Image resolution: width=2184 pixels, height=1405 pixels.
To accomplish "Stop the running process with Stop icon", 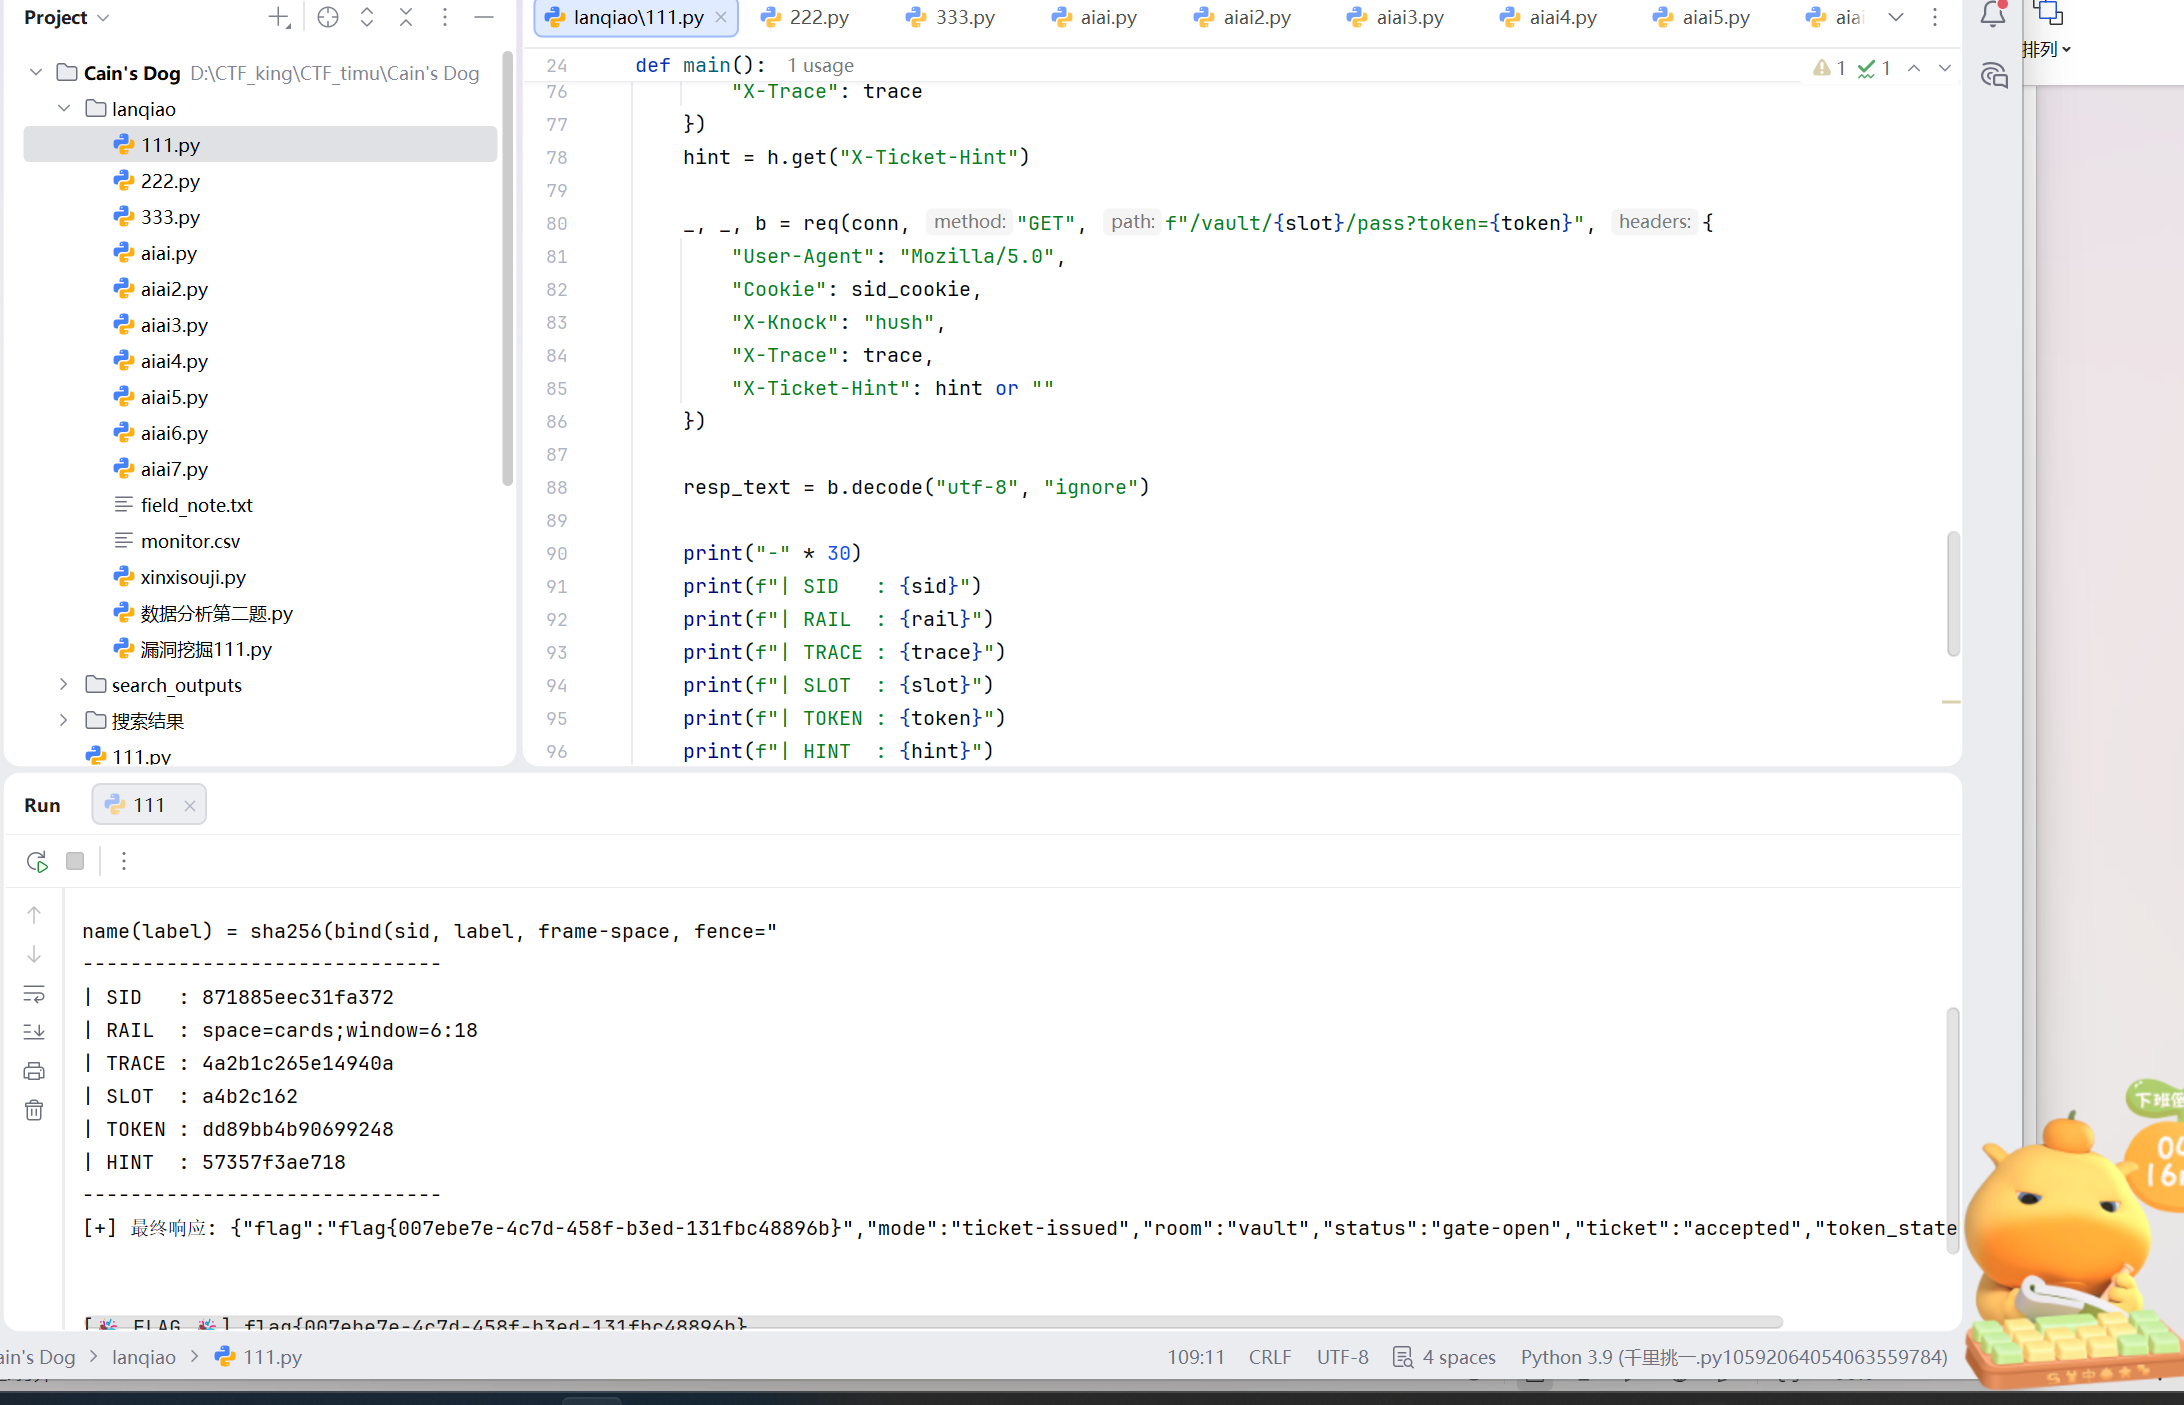I will [x=75, y=861].
